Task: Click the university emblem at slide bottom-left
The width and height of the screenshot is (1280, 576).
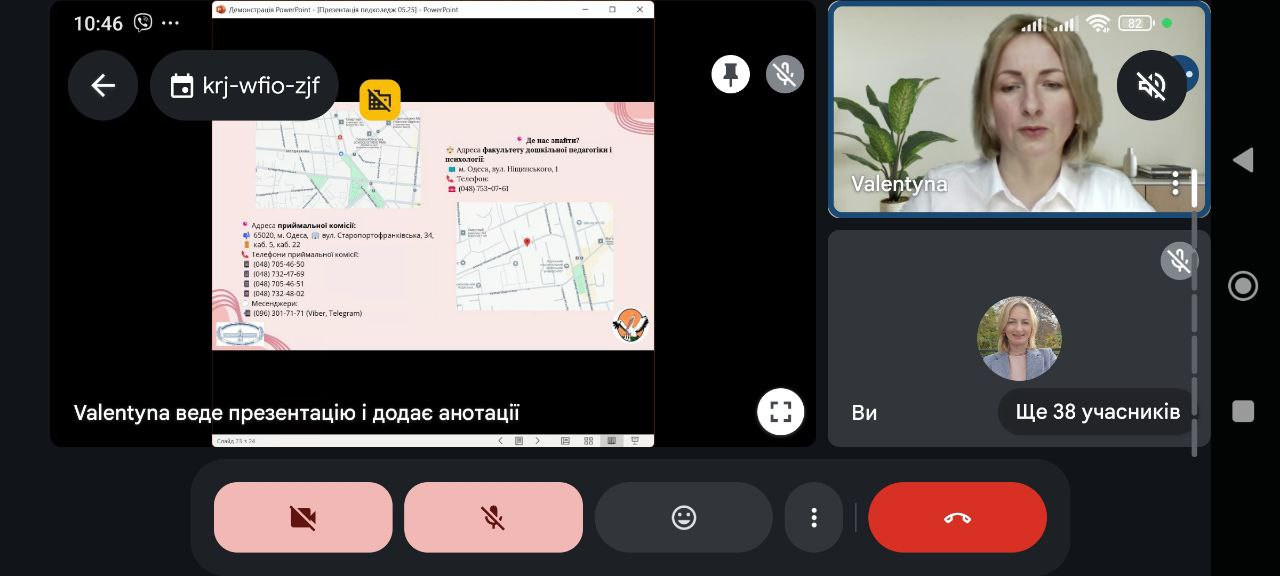Action: (239, 334)
